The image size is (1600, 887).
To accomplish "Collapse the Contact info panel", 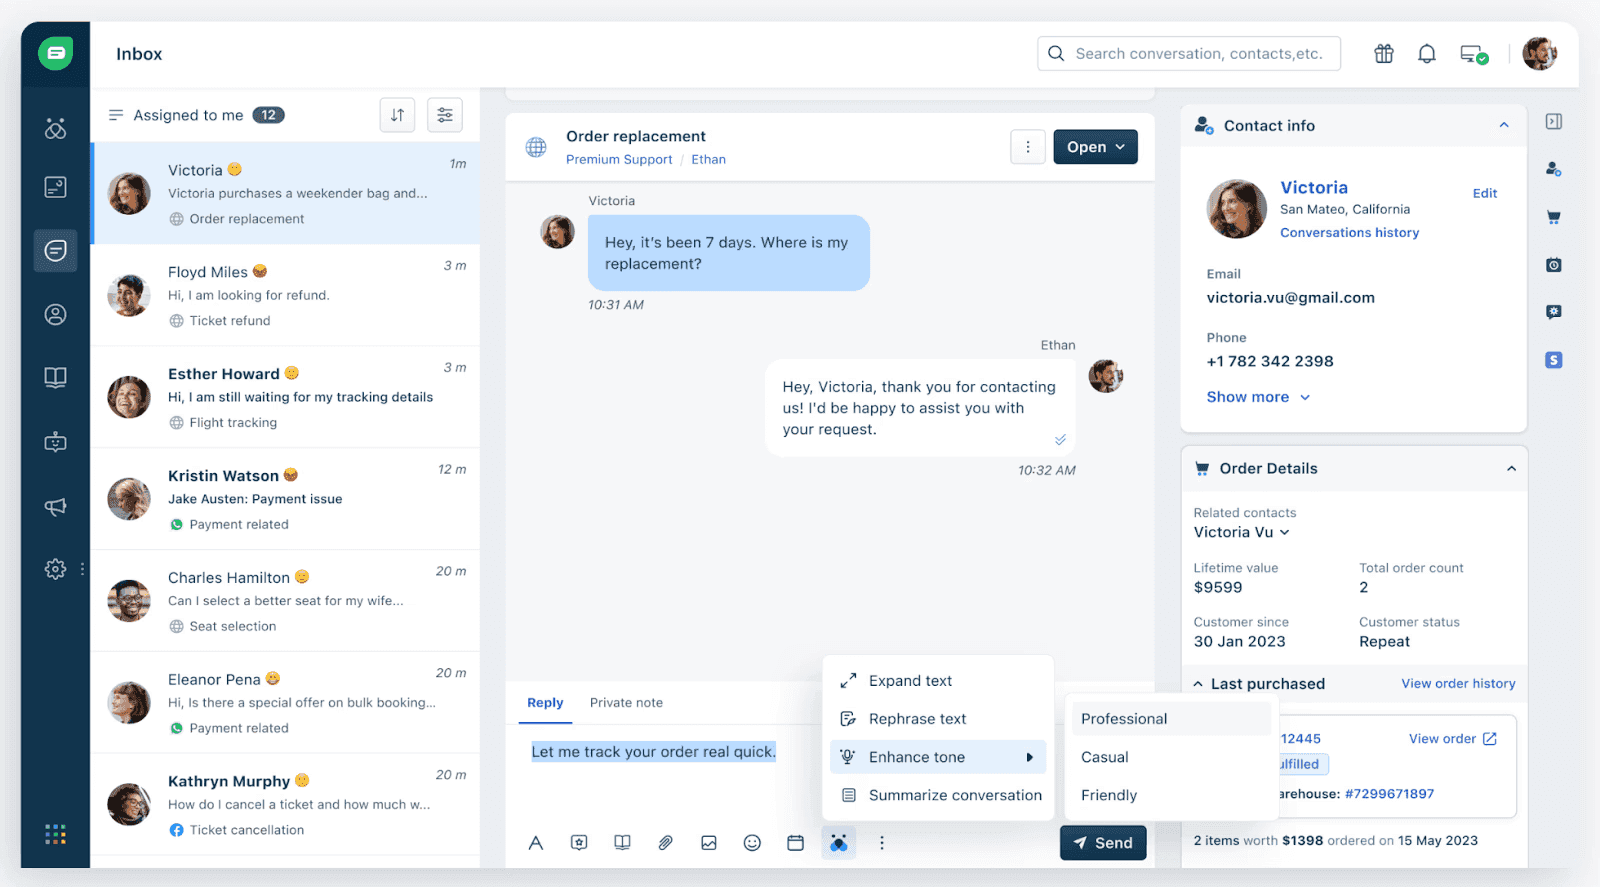I will pyautogui.click(x=1504, y=125).
